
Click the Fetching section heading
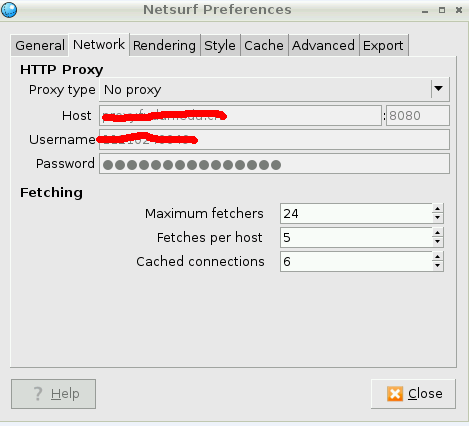[x=51, y=193]
